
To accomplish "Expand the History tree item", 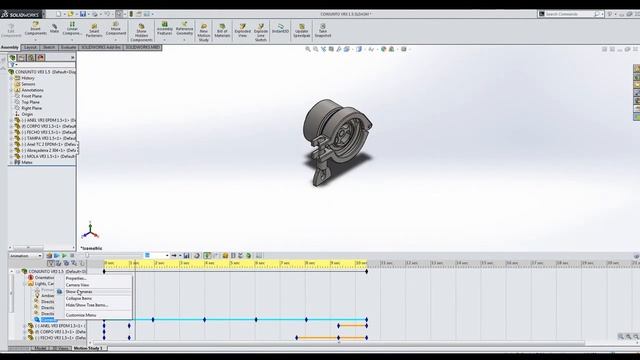I will [11, 78].
